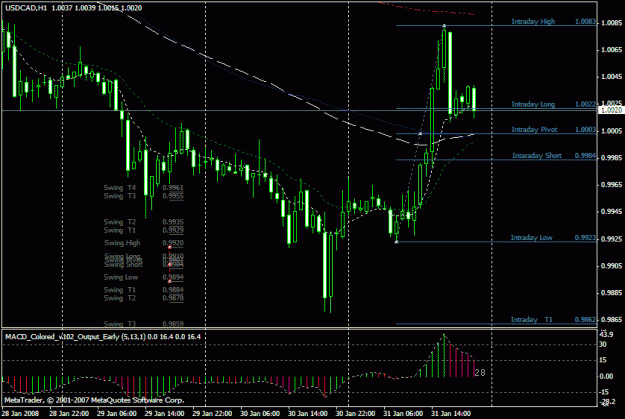Click the 28 Jan 22:00 time label

pos(69,413)
